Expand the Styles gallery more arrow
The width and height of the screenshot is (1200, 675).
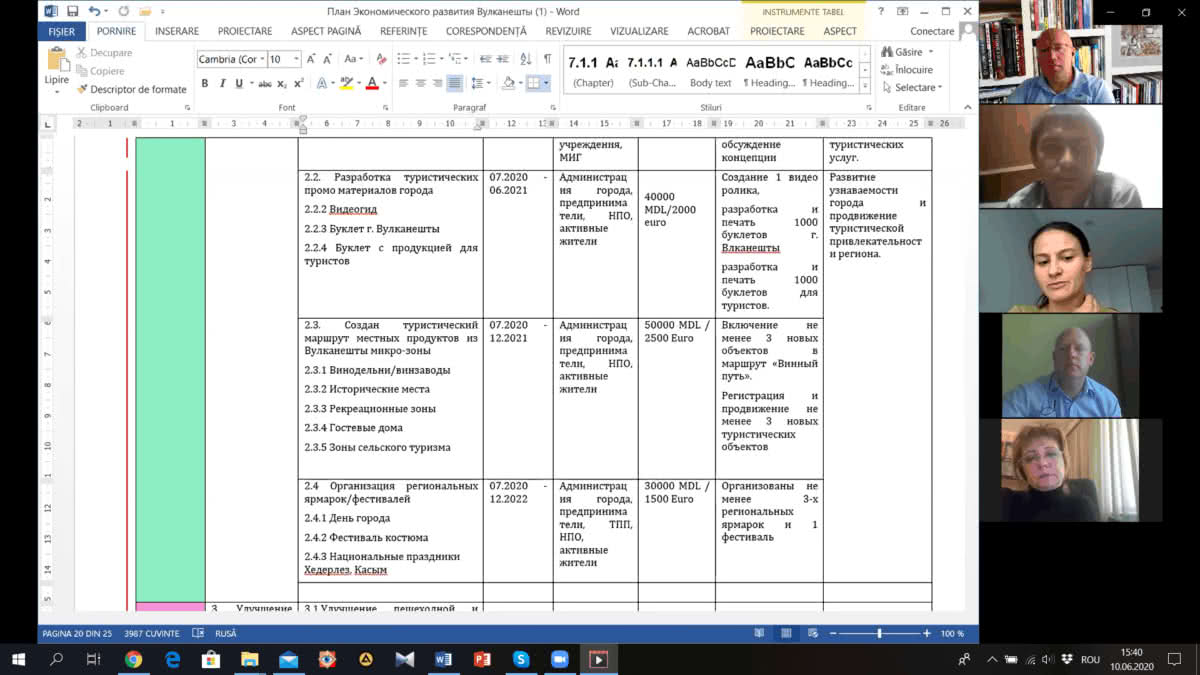(x=866, y=86)
